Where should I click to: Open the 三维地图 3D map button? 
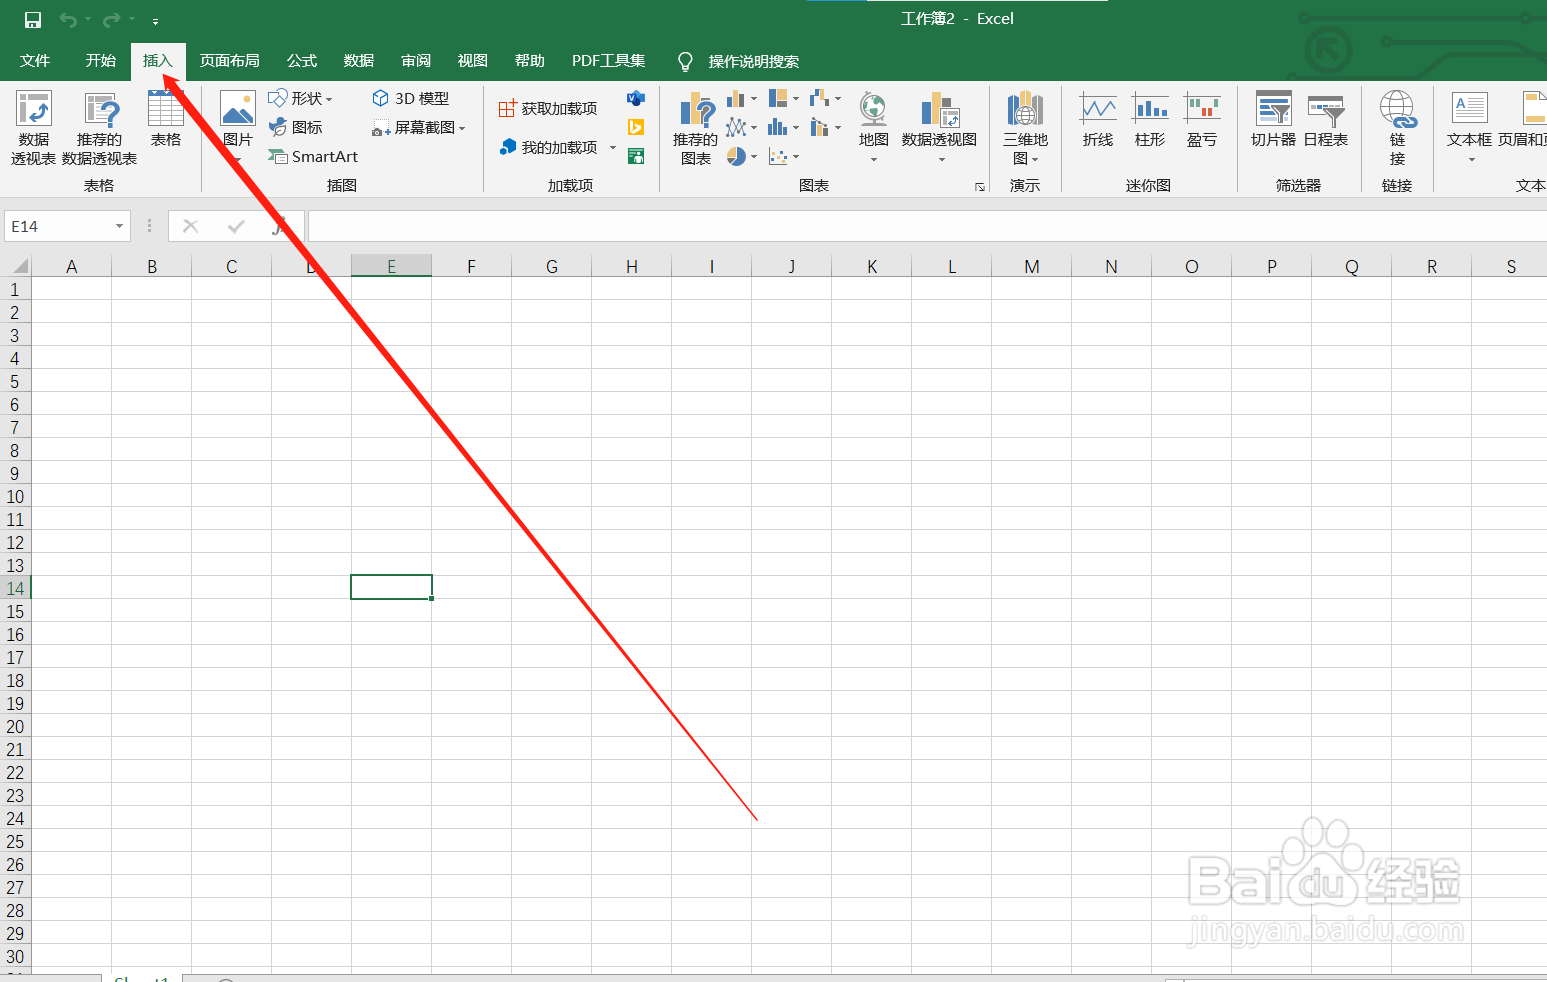pos(1026,128)
